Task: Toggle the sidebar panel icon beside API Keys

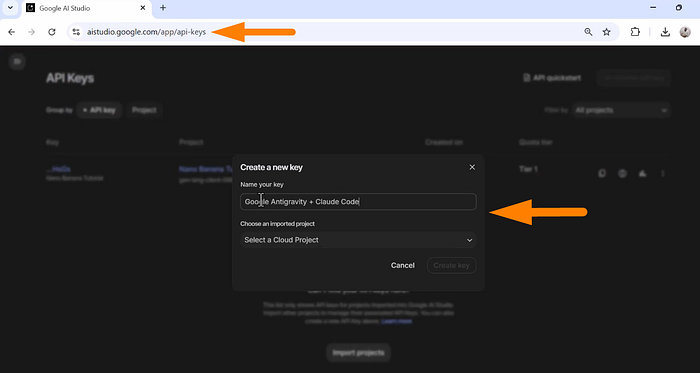Action: 17,62
